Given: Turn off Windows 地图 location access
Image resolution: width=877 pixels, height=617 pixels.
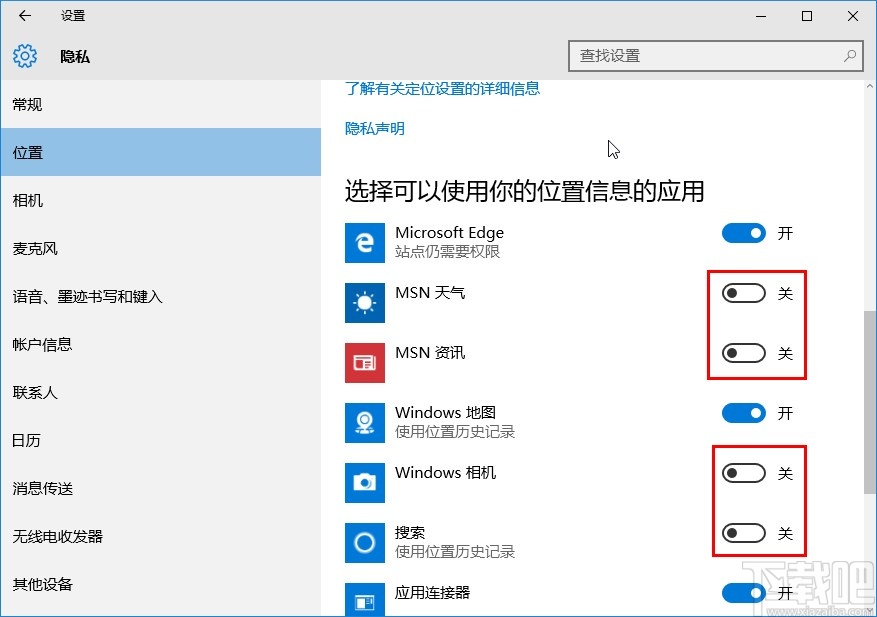Looking at the screenshot, I should (743, 412).
